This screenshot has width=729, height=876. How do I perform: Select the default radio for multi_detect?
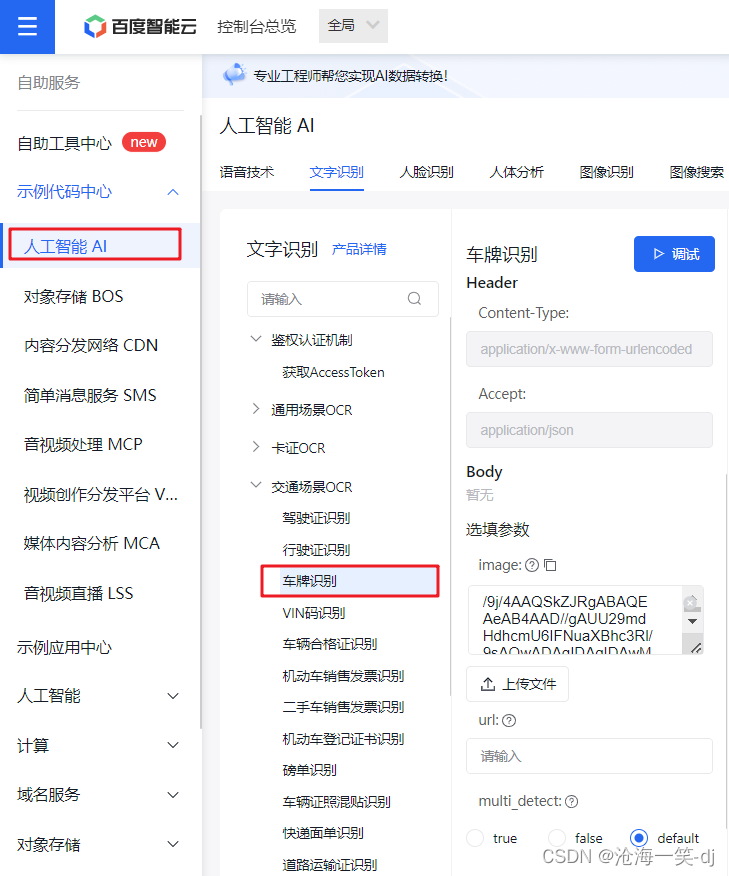(x=639, y=838)
